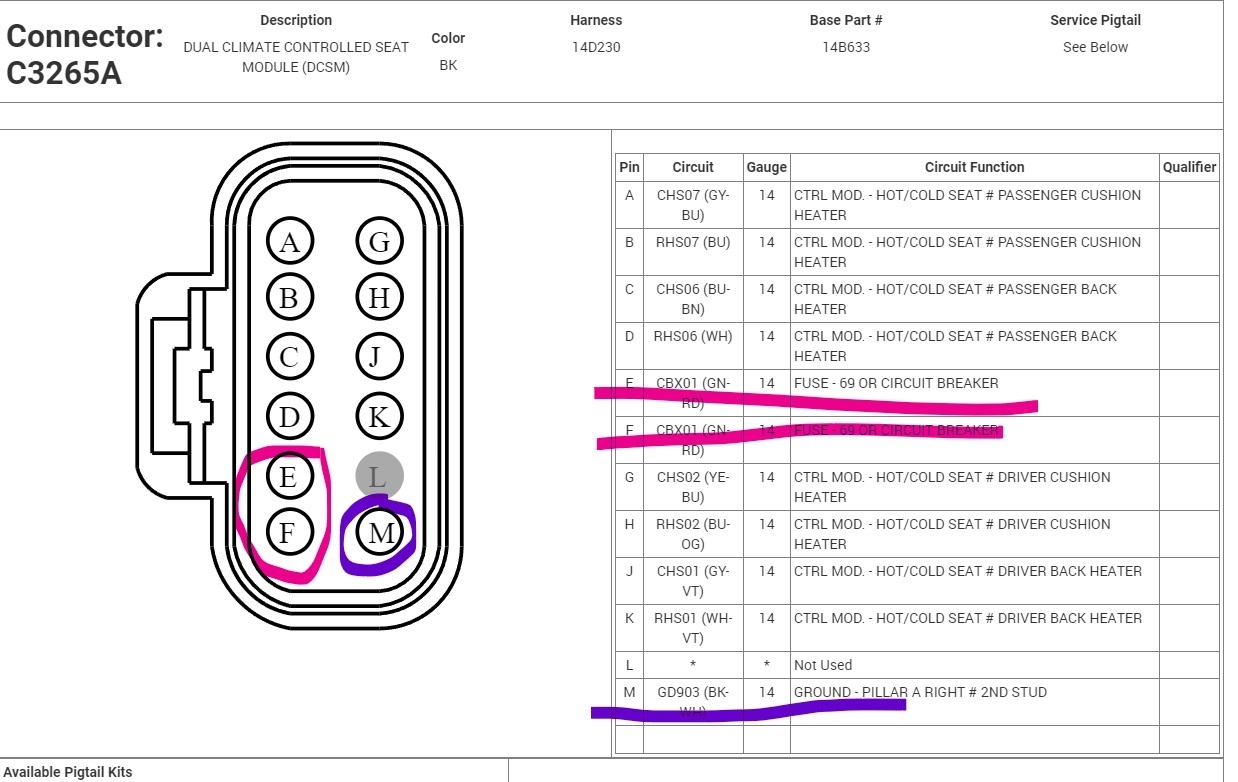Click 'GROUND - PILLAR A RIGHT # 2ND STUD'
This screenshot has height=782, width=1238.
920,692
